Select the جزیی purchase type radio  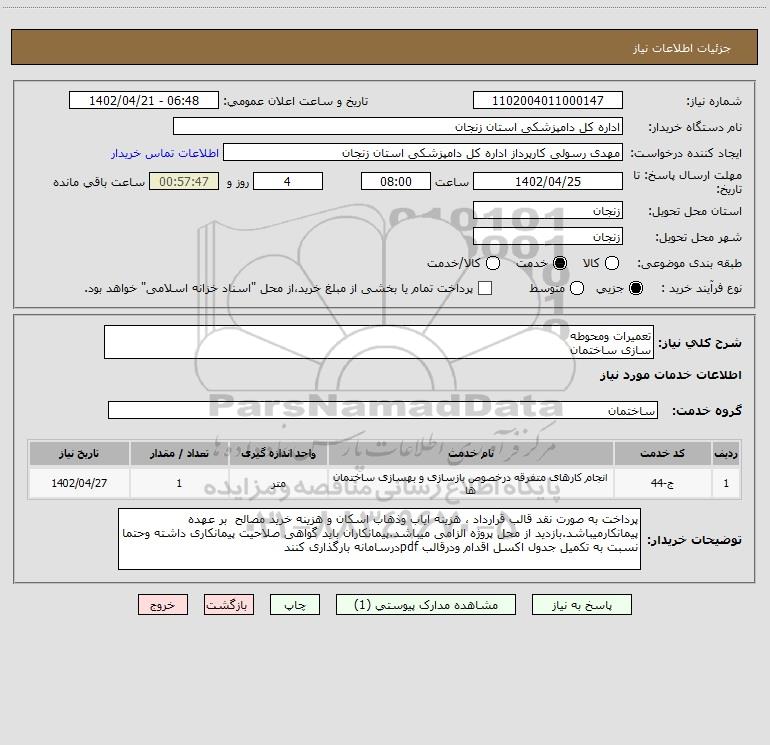coord(635,288)
